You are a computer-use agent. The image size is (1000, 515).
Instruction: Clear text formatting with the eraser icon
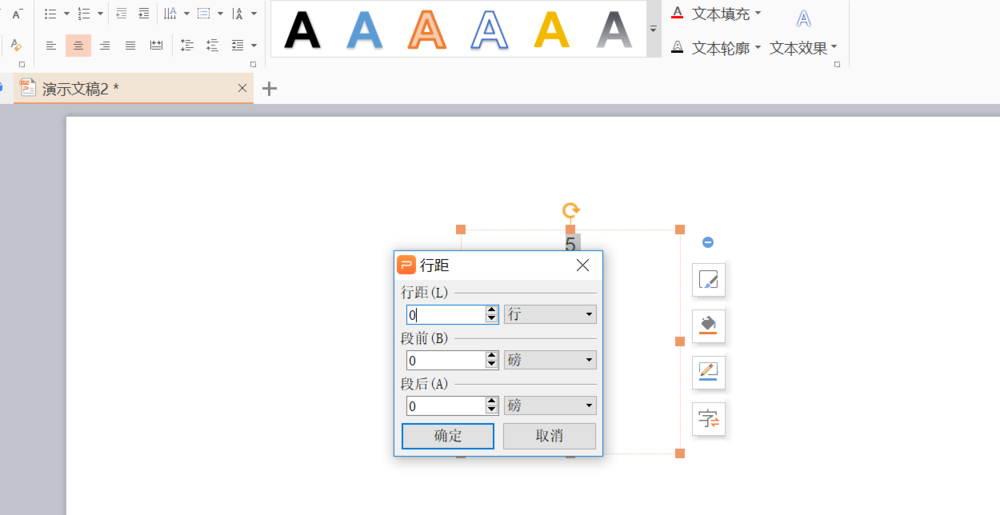point(17,45)
